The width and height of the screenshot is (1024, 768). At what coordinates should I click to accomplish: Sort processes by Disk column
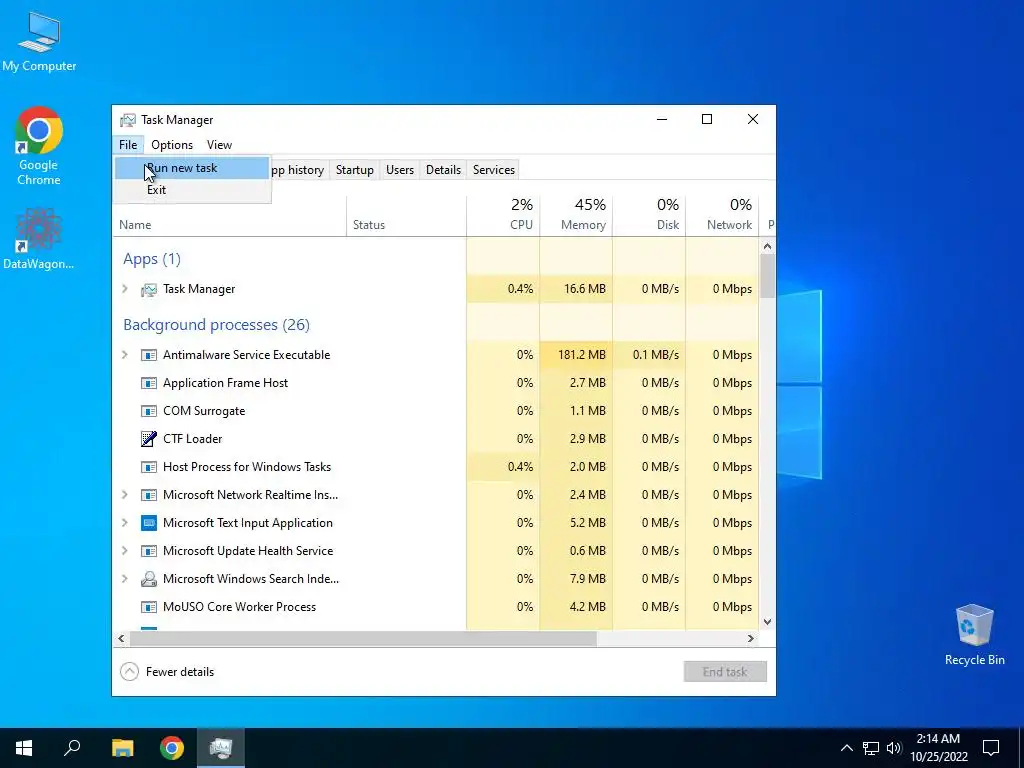click(x=650, y=216)
